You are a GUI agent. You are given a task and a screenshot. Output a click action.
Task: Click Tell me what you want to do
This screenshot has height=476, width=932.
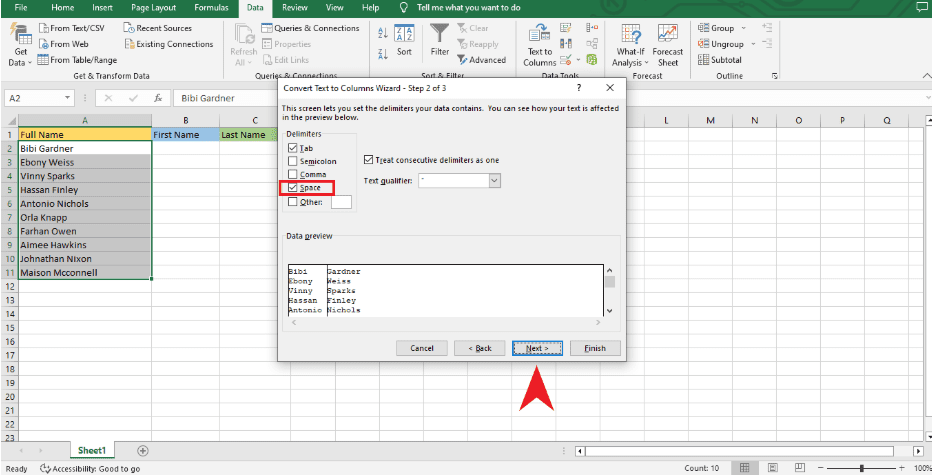coord(468,8)
